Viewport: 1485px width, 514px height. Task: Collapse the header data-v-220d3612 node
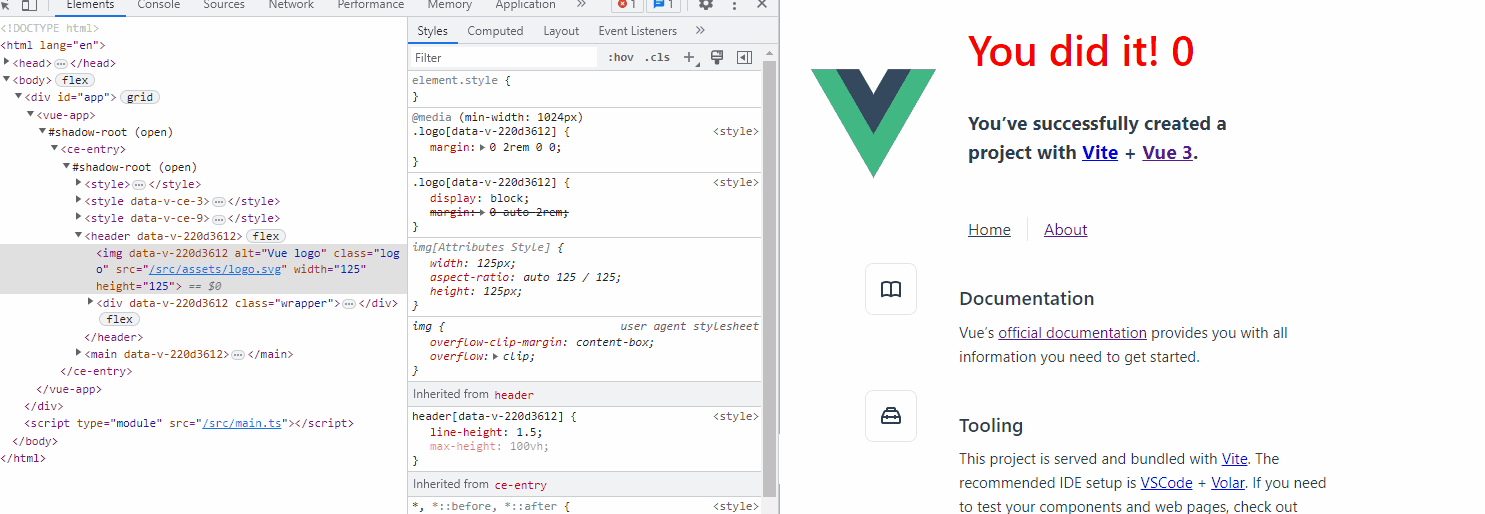click(x=79, y=236)
